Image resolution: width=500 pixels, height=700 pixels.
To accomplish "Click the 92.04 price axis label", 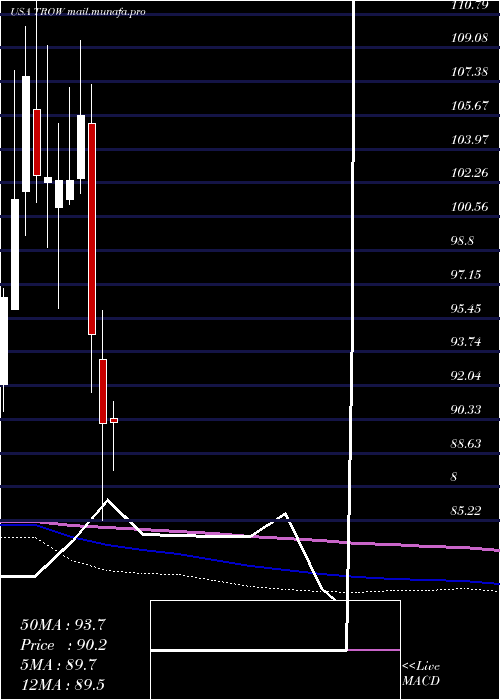I will pyautogui.click(x=466, y=376).
